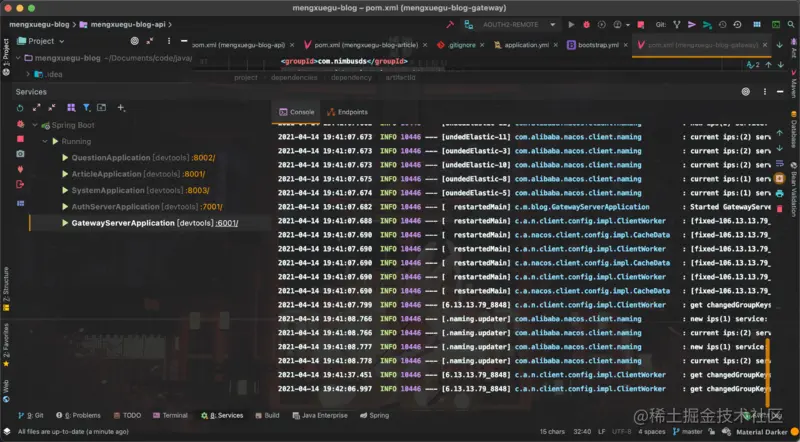Open Services panel settings gear

click(746, 92)
